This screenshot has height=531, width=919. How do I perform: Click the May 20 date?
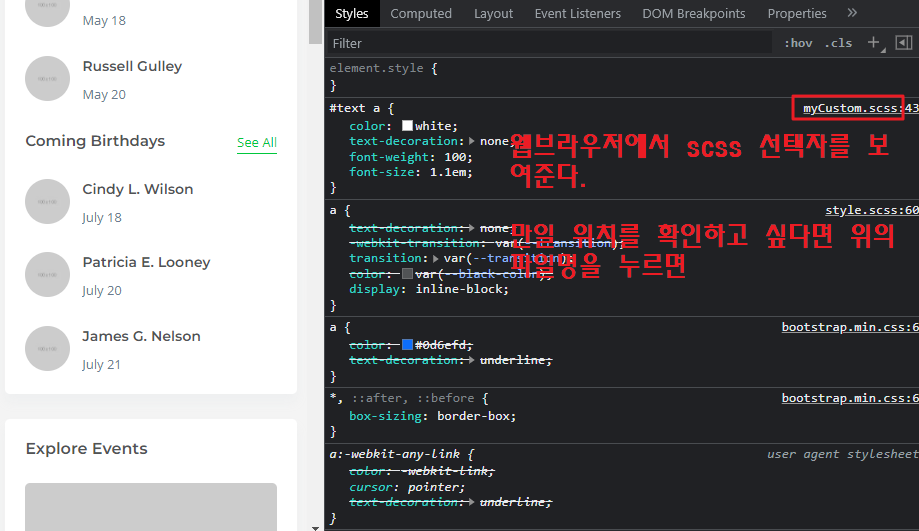click(x=104, y=94)
